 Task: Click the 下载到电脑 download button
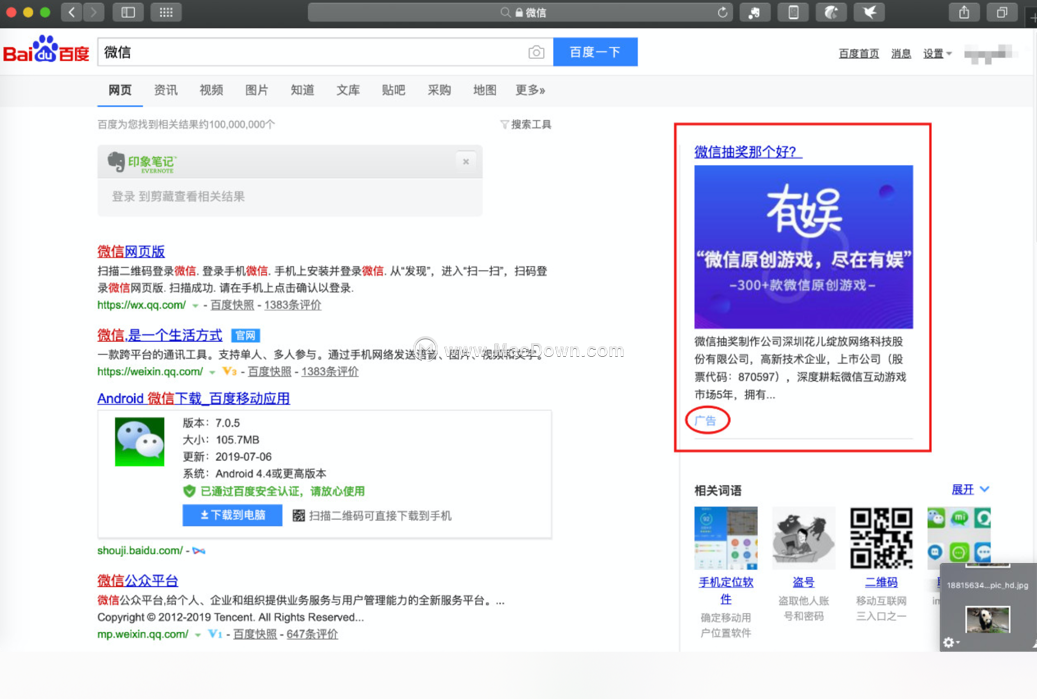[x=232, y=515]
